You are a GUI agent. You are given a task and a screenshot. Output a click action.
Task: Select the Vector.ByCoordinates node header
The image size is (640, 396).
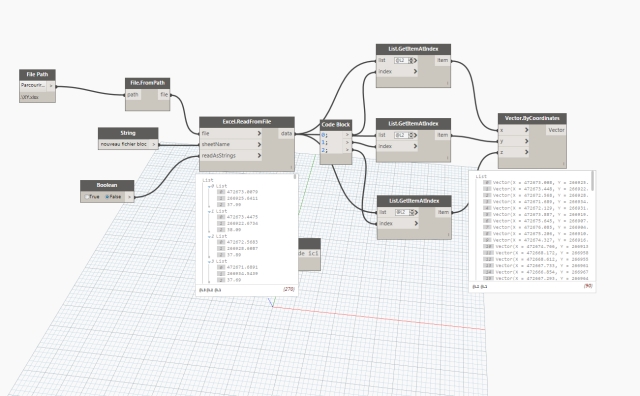pyautogui.click(x=532, y=118)
